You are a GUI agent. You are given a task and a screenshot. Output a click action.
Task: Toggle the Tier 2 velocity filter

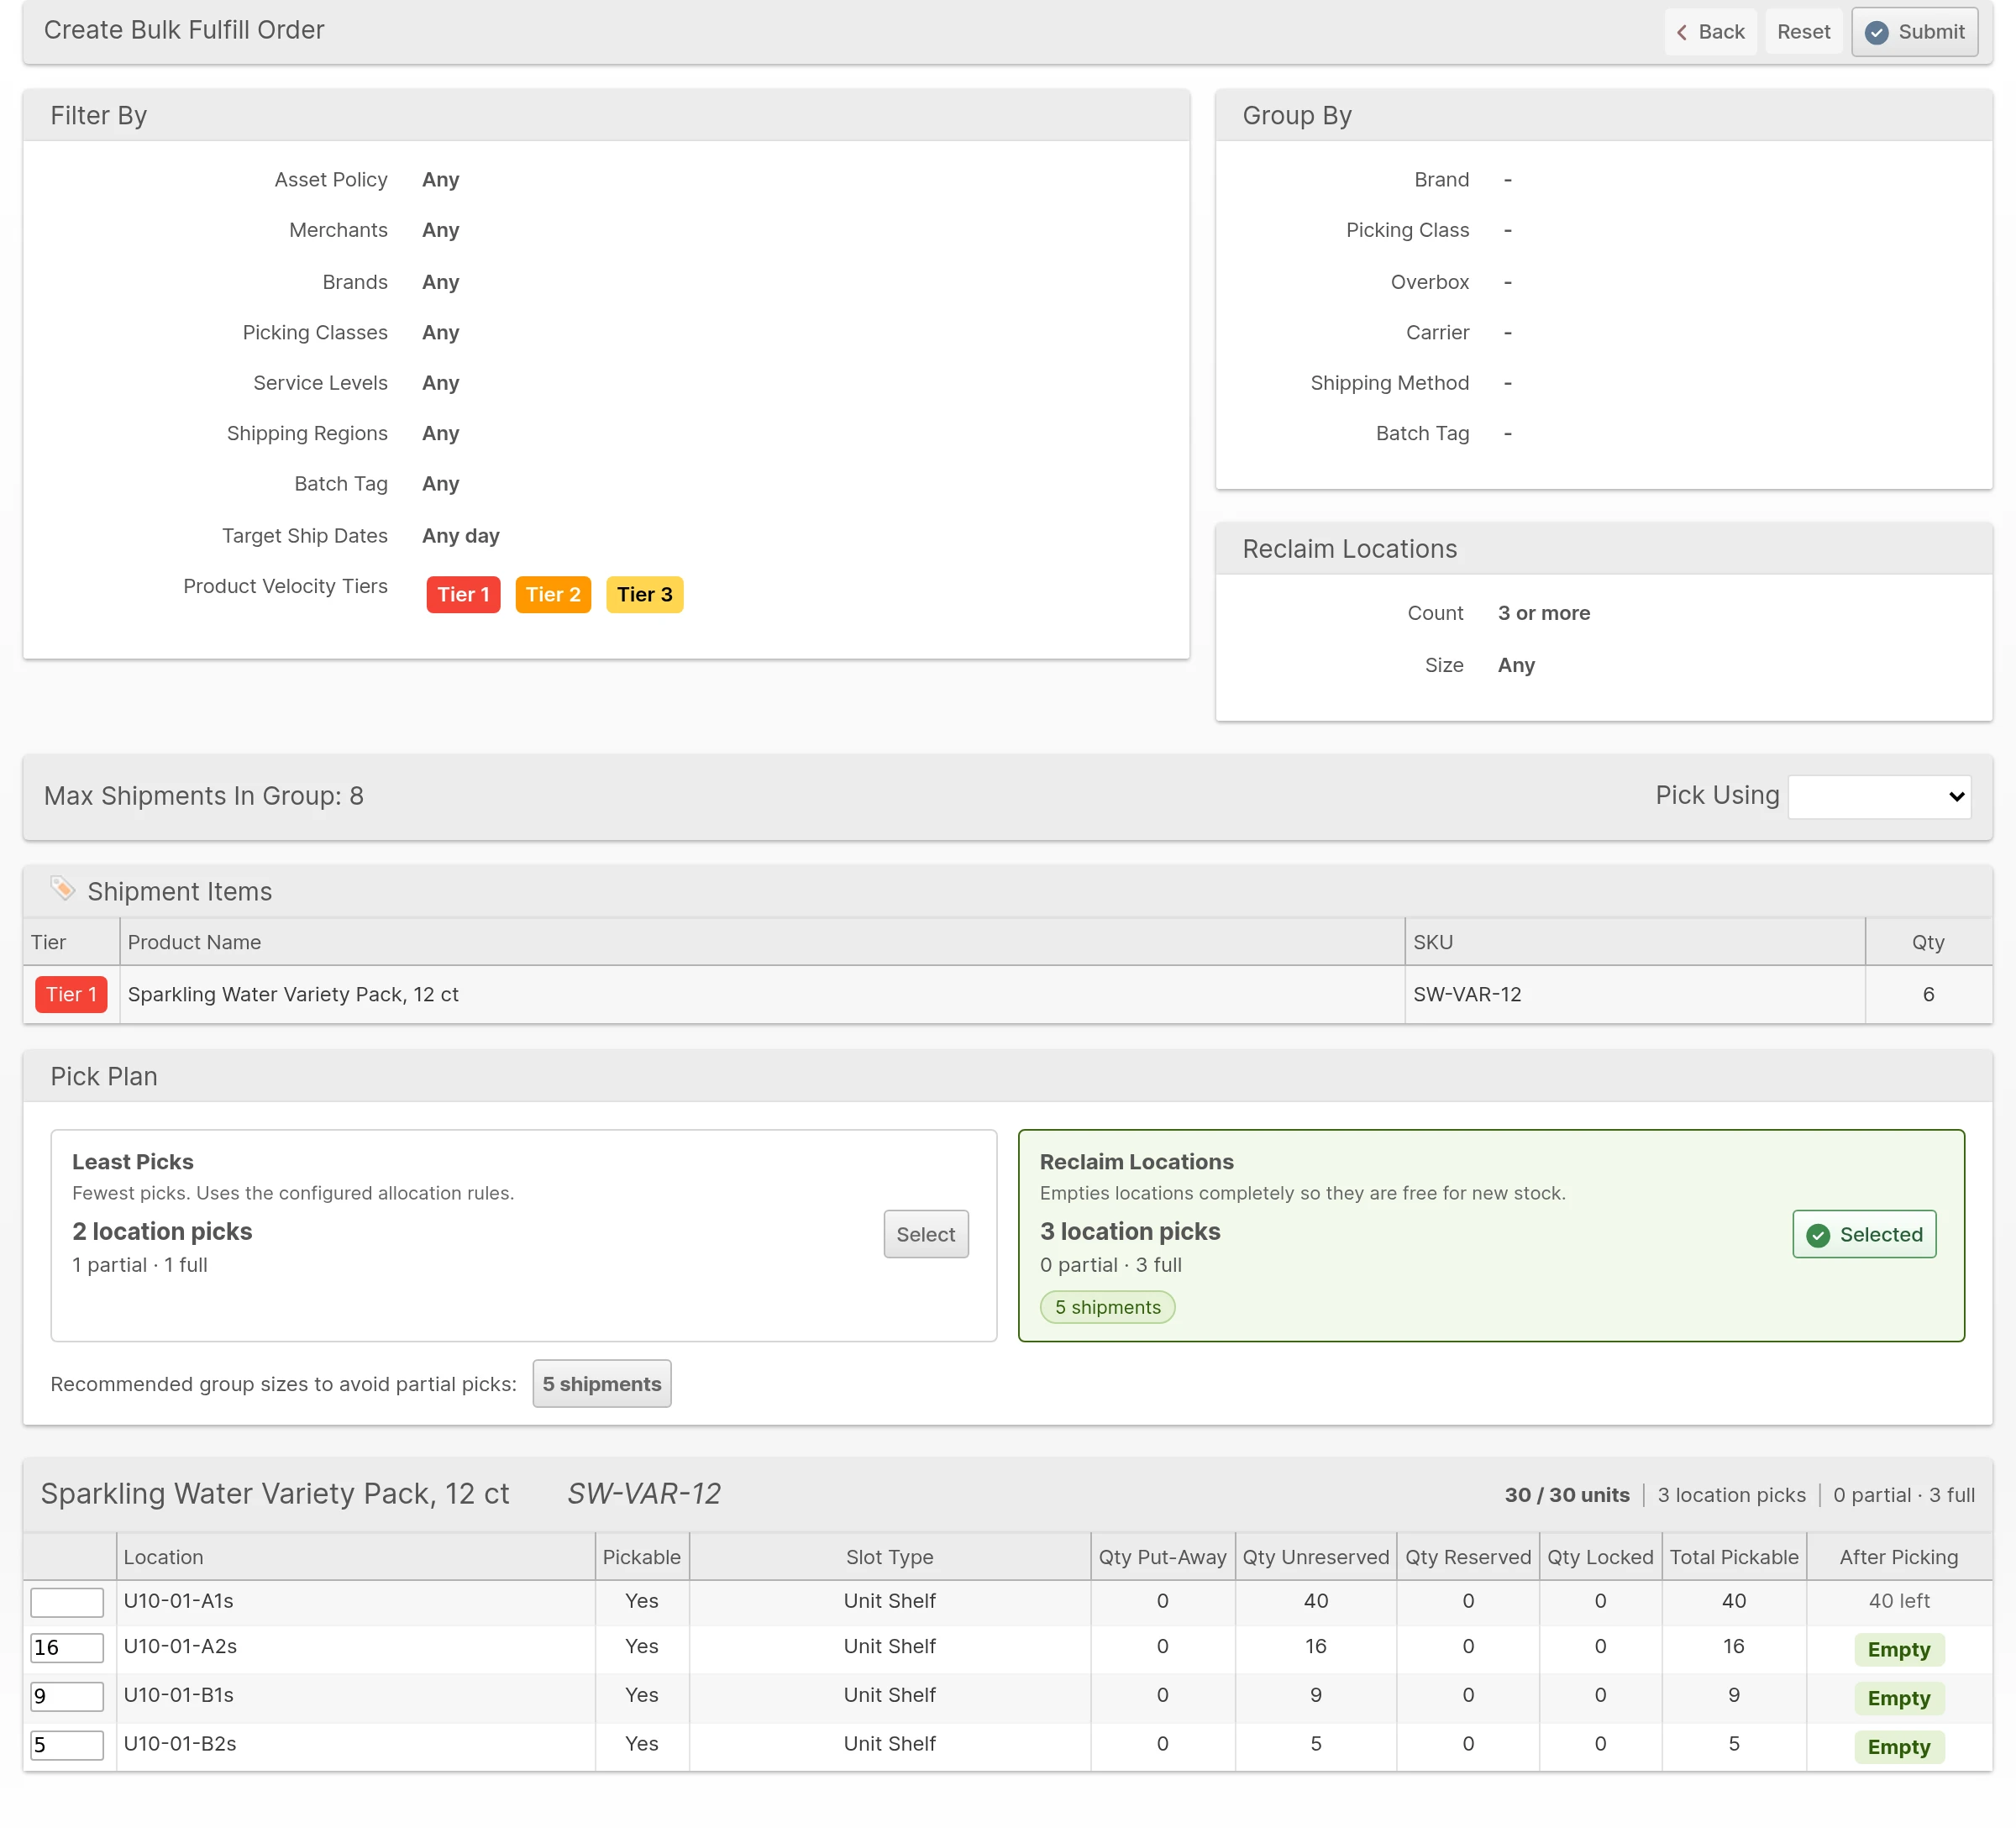coord(553,594)
